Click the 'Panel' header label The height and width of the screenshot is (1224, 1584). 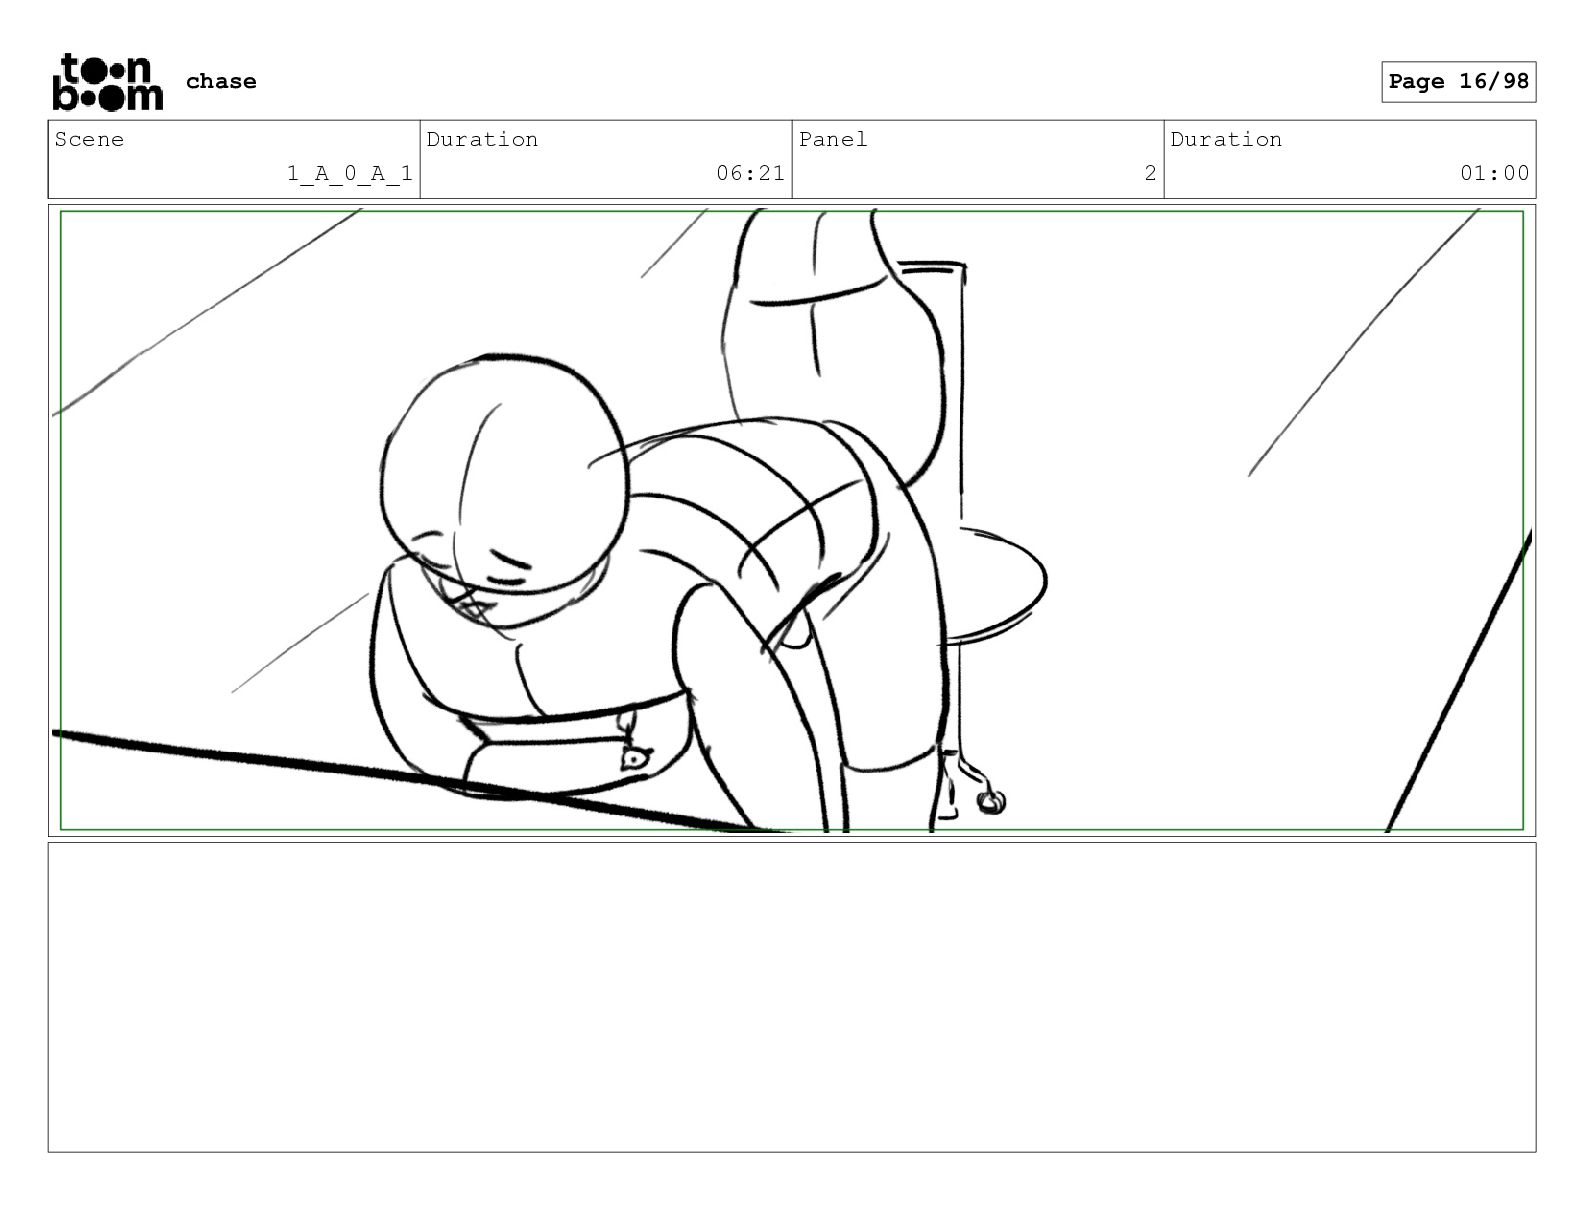click(833, 140)
